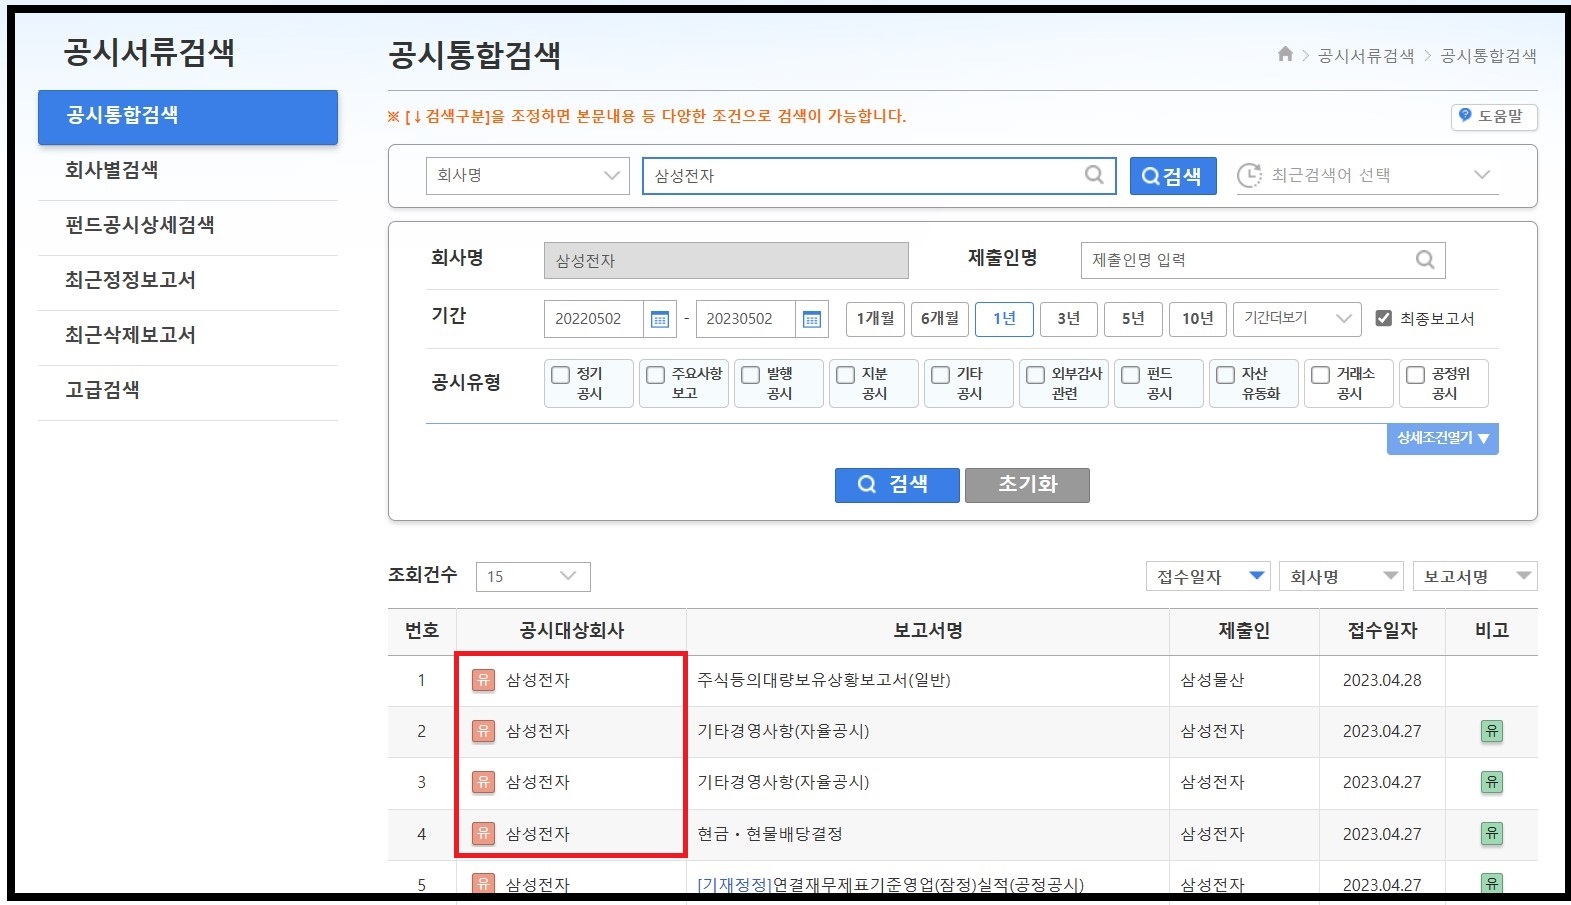Click the green 유 remark badge in row 2
Viewport: 1571px width, 905px height.
click(1492, 731)
